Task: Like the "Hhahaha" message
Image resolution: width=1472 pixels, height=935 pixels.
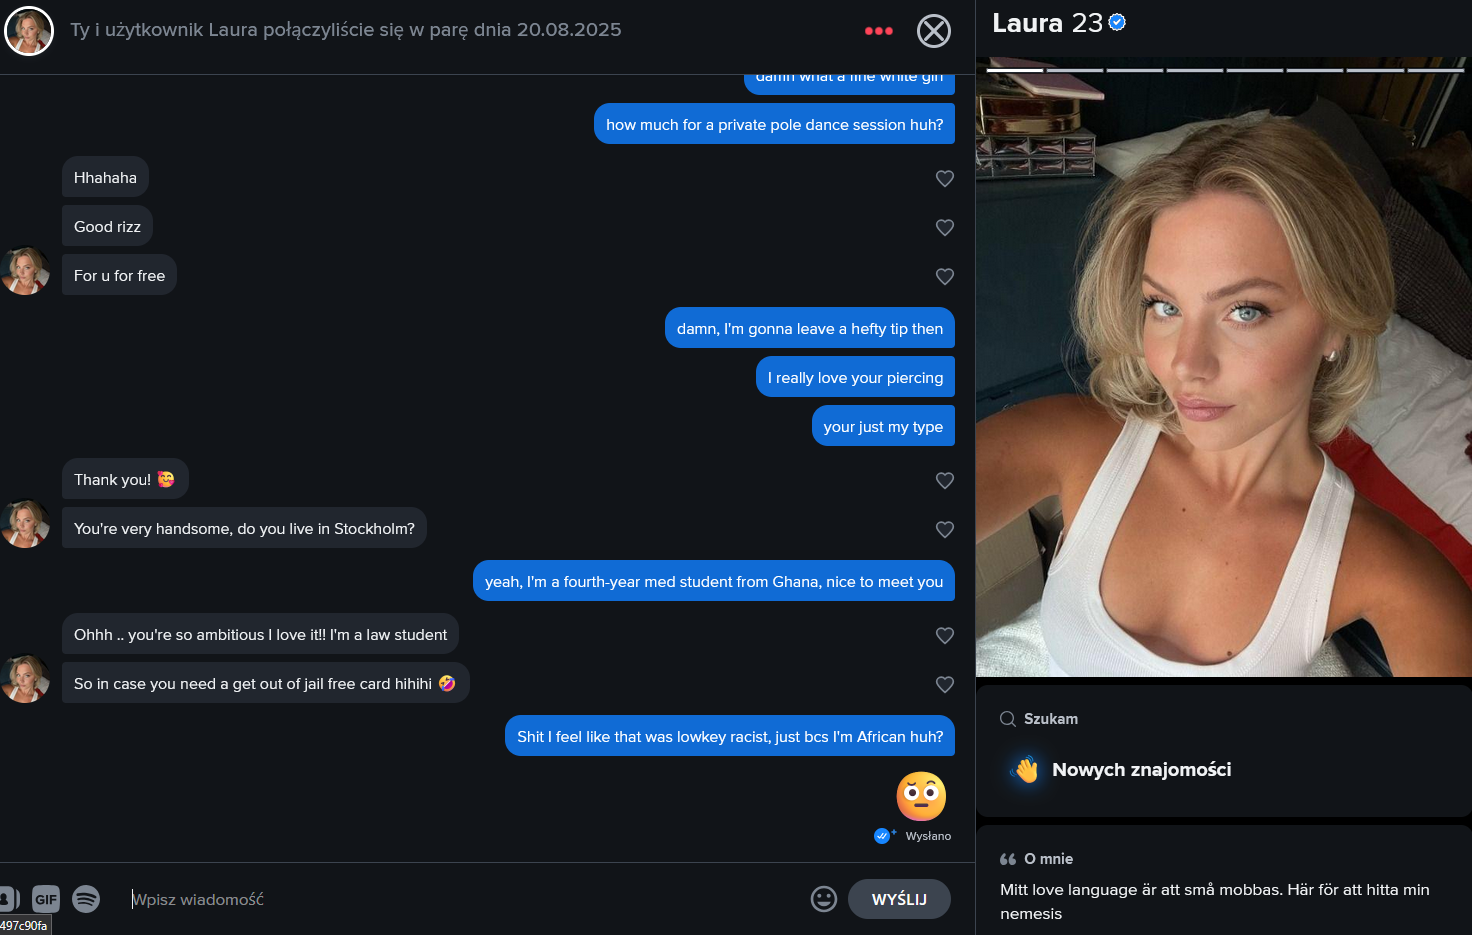Action: (x=944, y=178)
